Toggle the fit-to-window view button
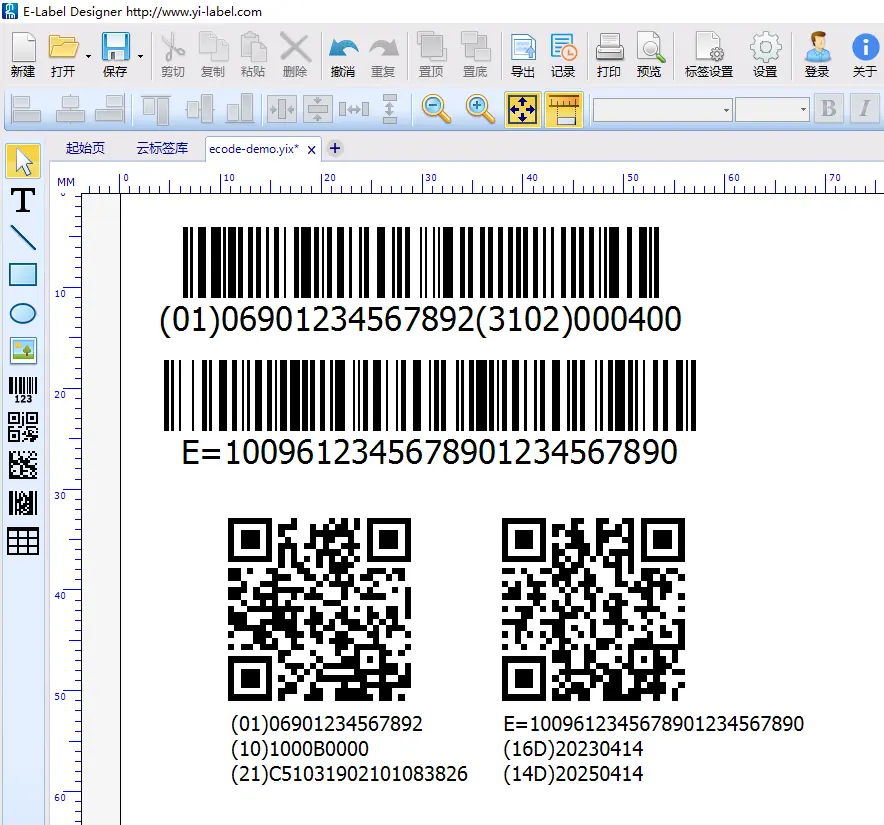884x825 pixels. point(522,108)
